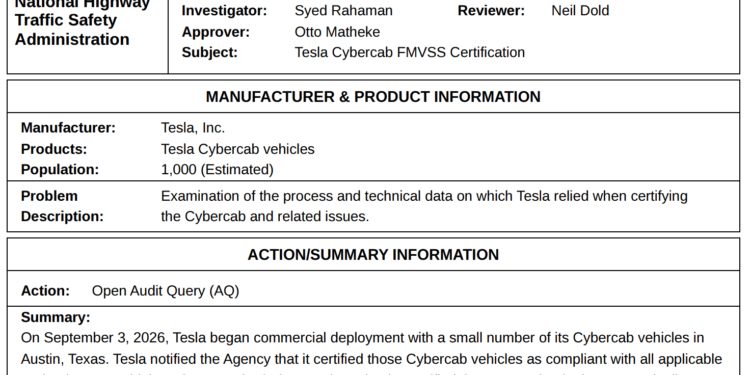
Task: Click the Population label
Action: pyautogui.click(x=60, y=170)
